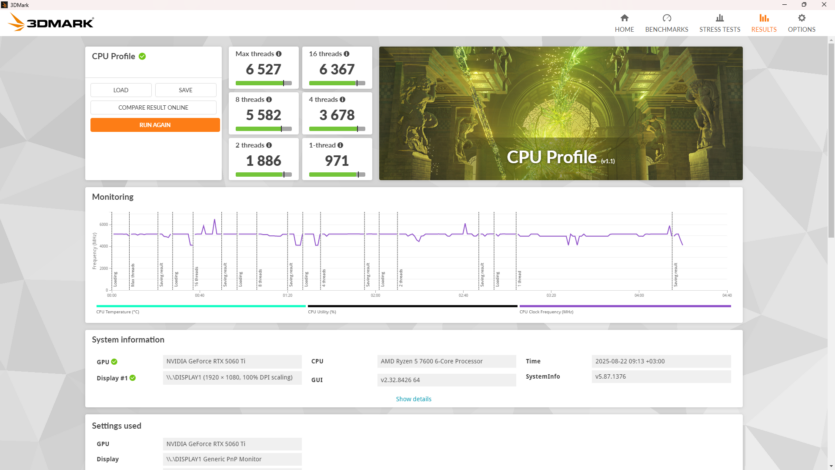
Task: Click the Save button
Action: tap(185, 90)
